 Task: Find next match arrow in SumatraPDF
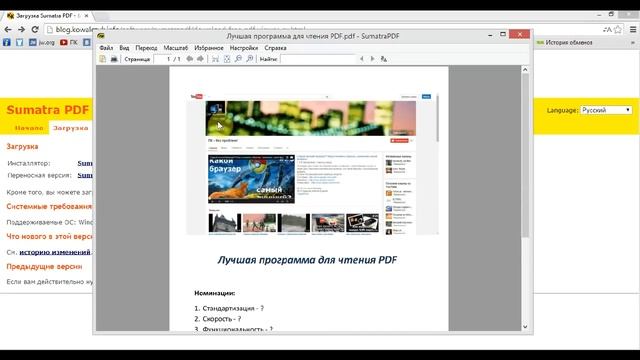[372, 59]
